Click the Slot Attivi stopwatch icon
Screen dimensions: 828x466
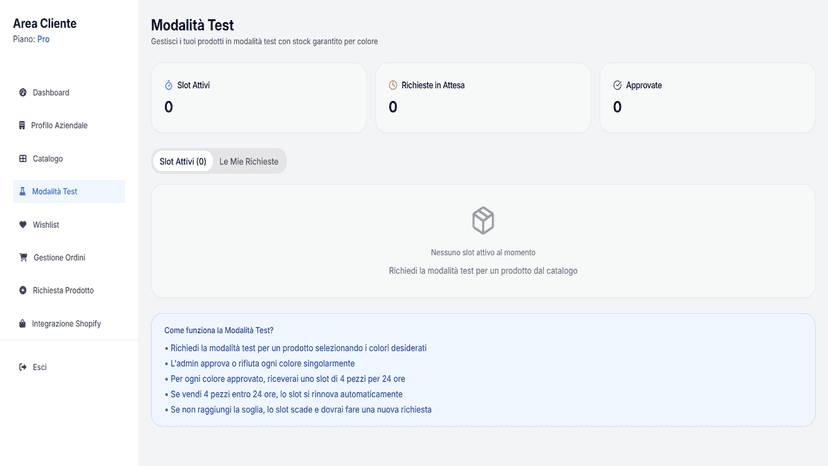(x=168, y=85)
